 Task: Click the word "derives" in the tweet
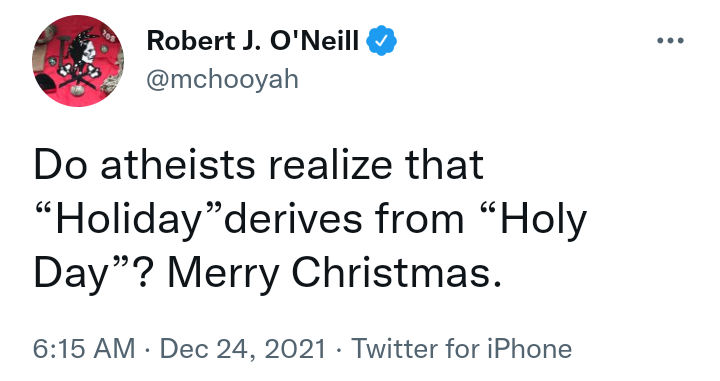click(293, 219)
